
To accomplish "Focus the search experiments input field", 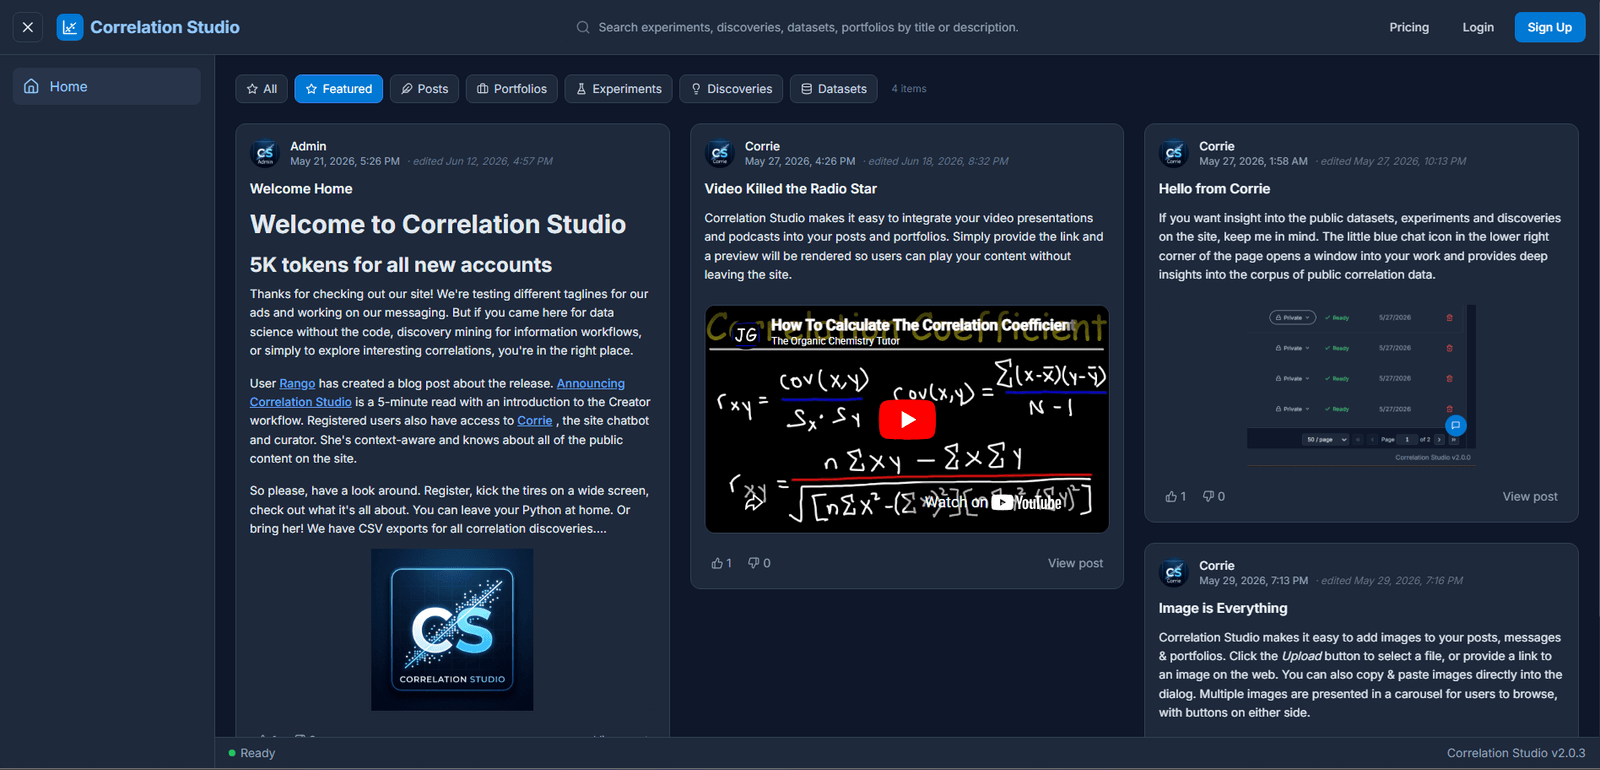I will [808, 27].
